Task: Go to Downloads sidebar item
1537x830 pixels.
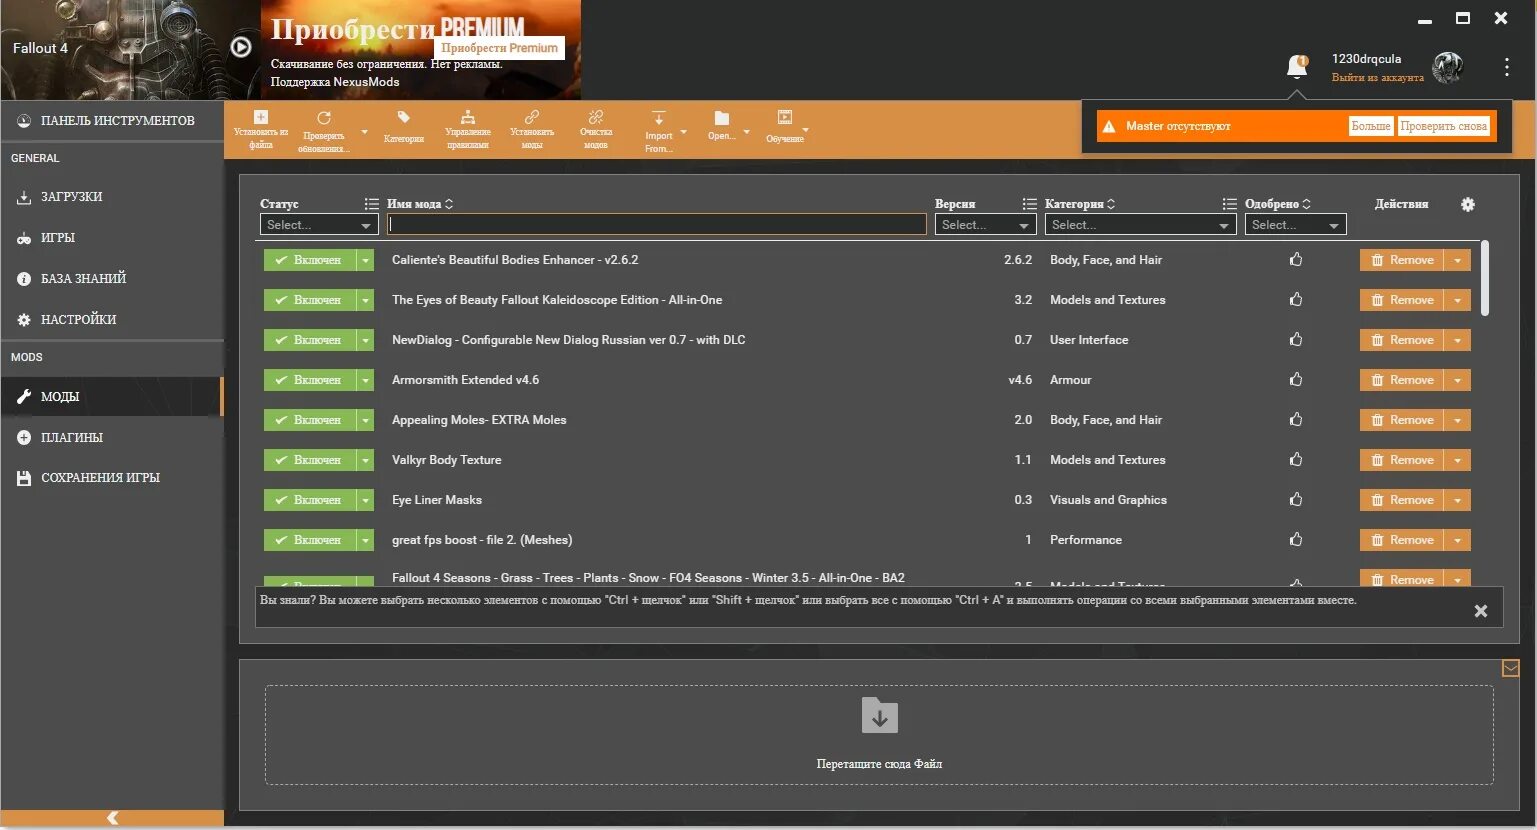Action: point(112,197)
